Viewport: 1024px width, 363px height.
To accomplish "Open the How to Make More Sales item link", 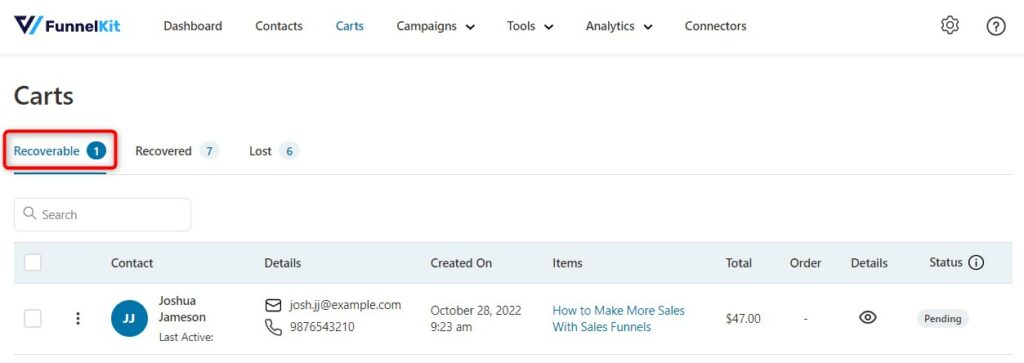I will coord(618,319).
